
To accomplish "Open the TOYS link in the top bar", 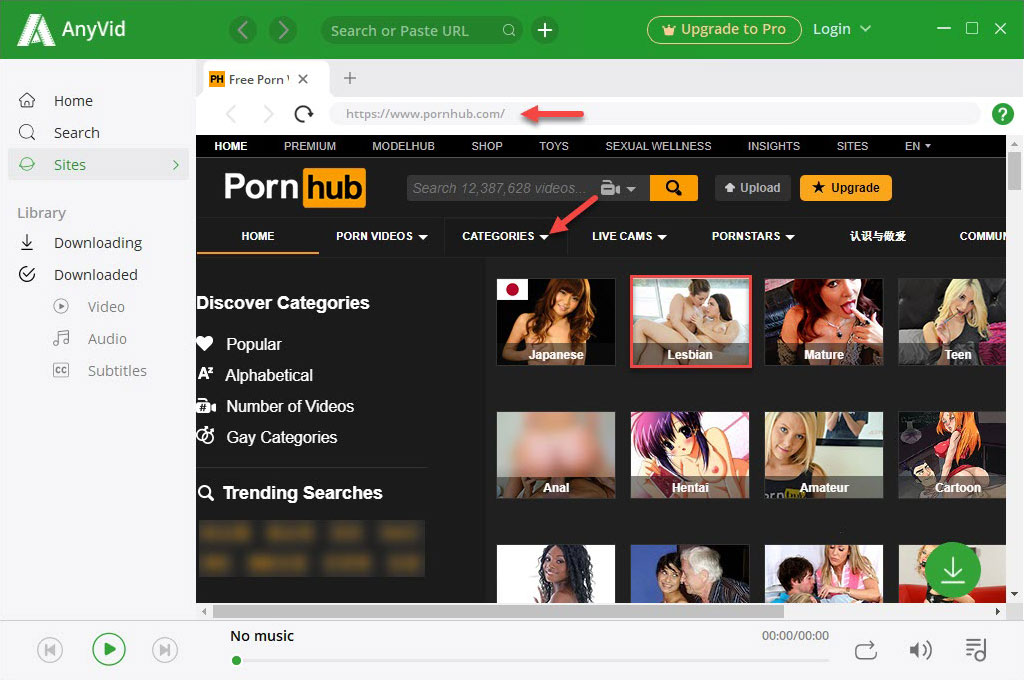I will point(554,146).
